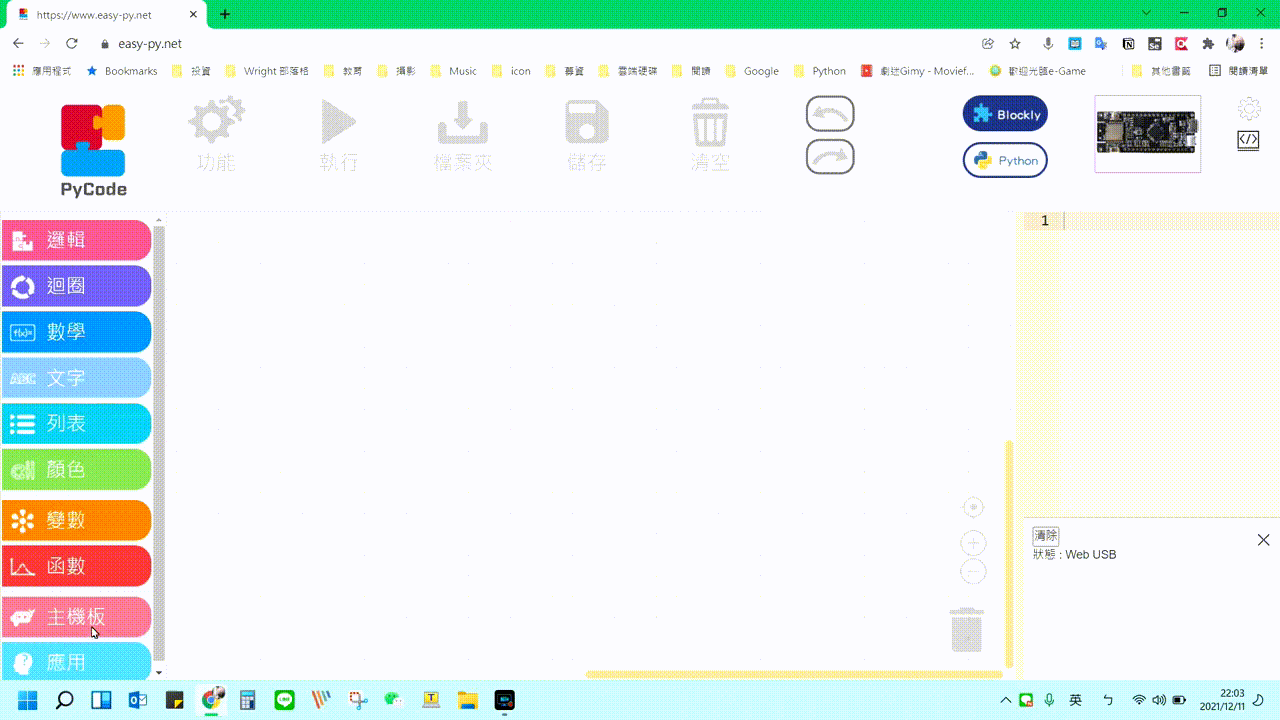This screenshot has width=1280, height=720.
Task: Zoom out the Blockly workspace
Action: click(x=973, y=572)
